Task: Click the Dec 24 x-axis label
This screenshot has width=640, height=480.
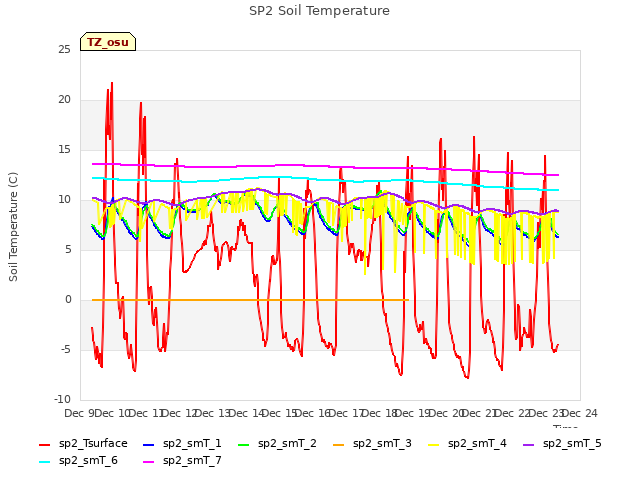Action: pyautogui.click(x=580, y=413)
